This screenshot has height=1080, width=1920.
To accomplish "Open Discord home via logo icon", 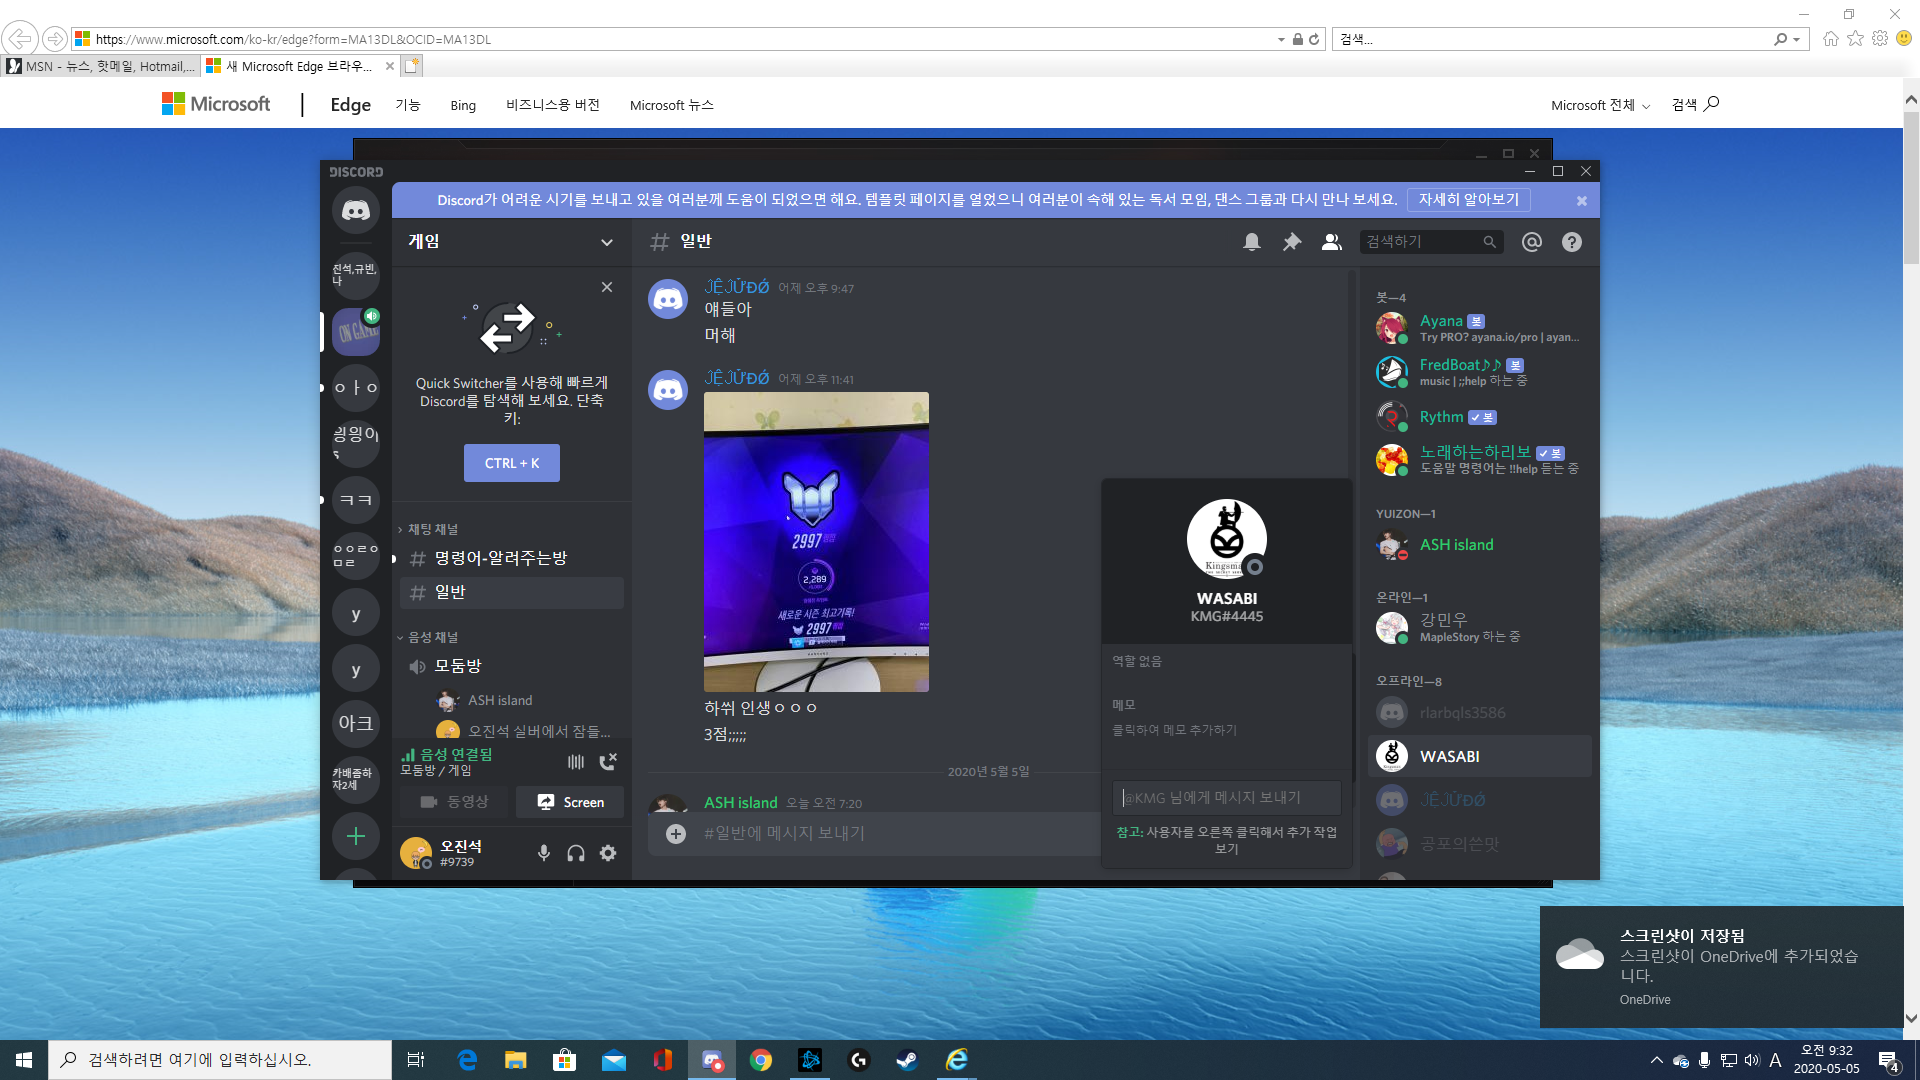I will [356, 211].
